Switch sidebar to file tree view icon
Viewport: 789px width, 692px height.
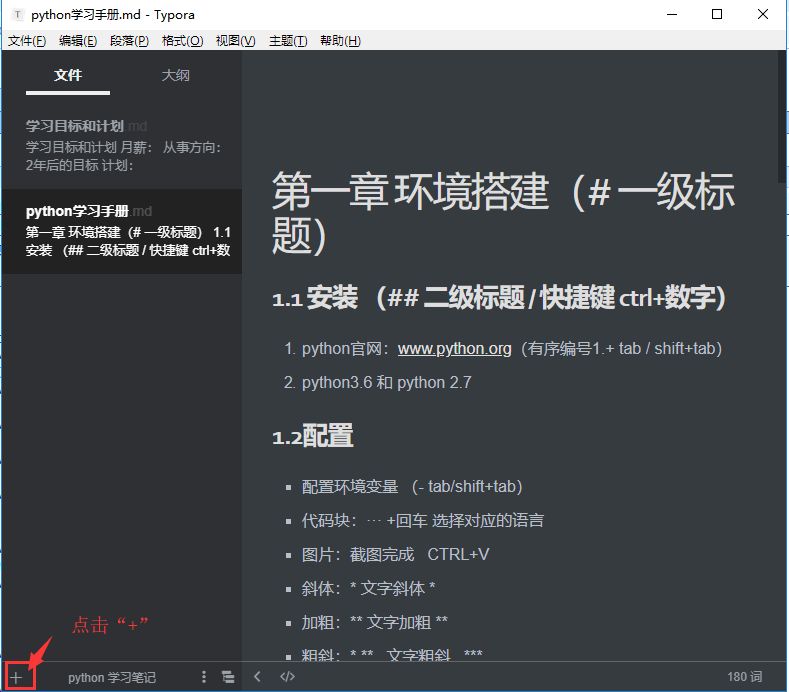[x=228, y=677]
